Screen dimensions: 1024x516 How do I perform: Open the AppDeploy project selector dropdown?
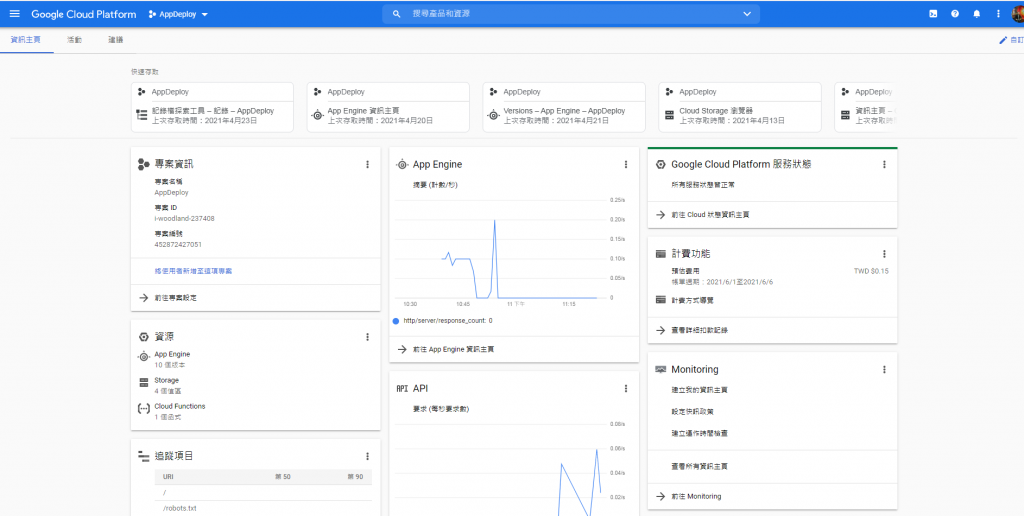coord(178,14)
